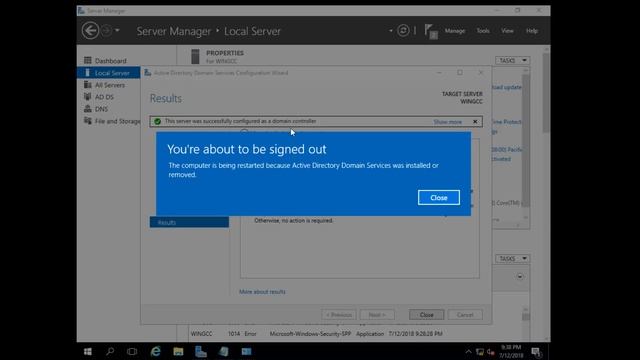Click Close on the sign-out notification
The image size is (640, 360).
(x=438, y=198)
